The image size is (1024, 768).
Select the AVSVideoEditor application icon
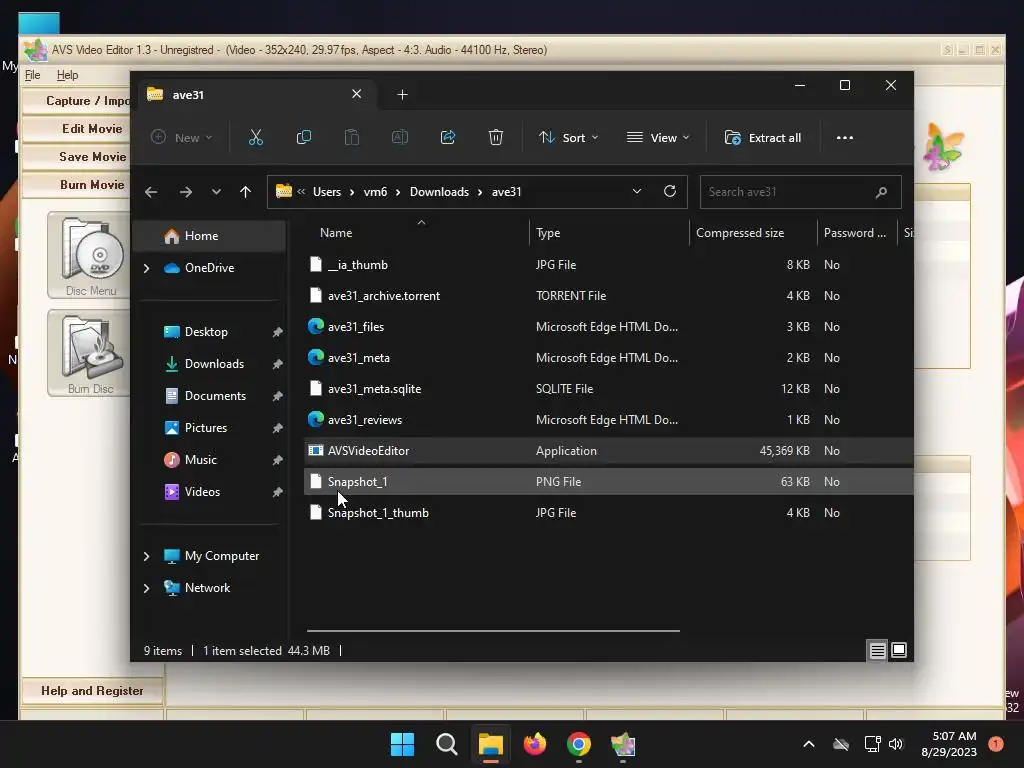(315, 451)
